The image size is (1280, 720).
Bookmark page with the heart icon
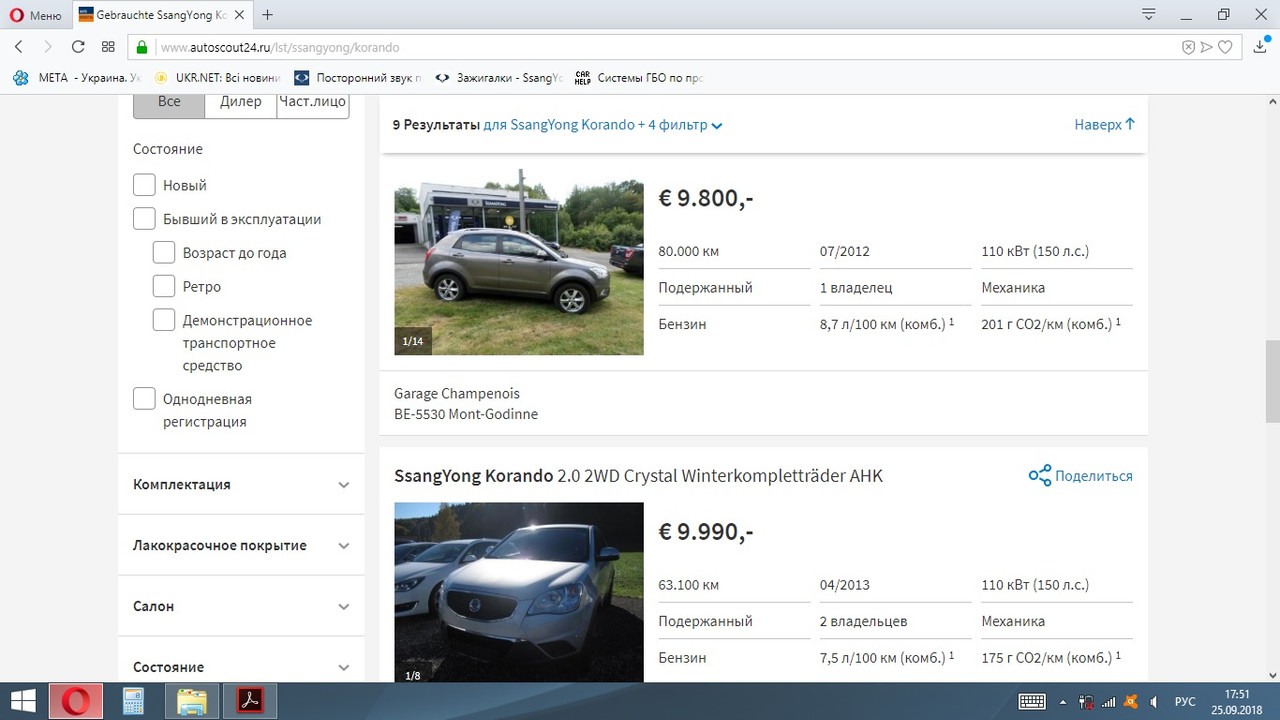(x=1225, y=47)
